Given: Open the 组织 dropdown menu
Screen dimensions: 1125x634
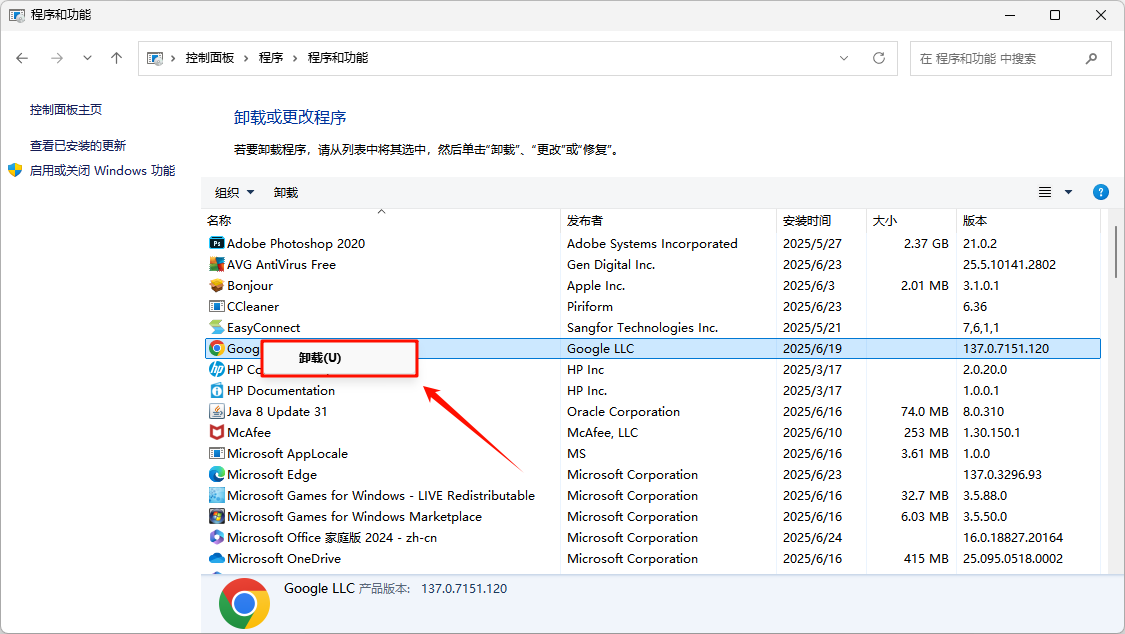Looking at the screenshot, I should click(235, 192).
